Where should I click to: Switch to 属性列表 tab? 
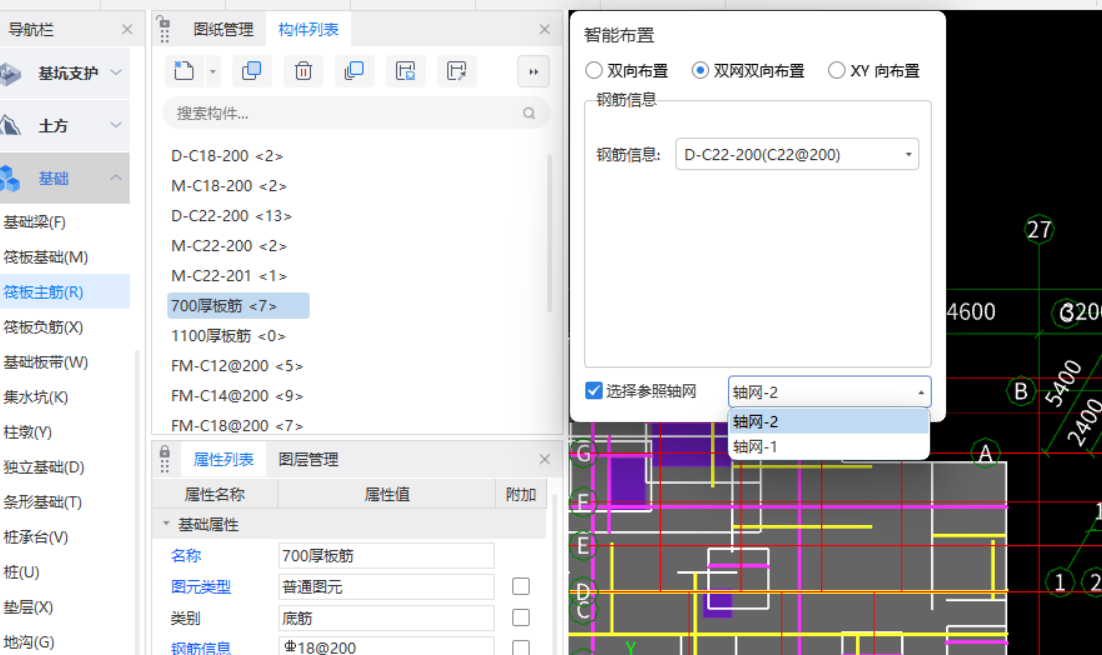(223, 459)
